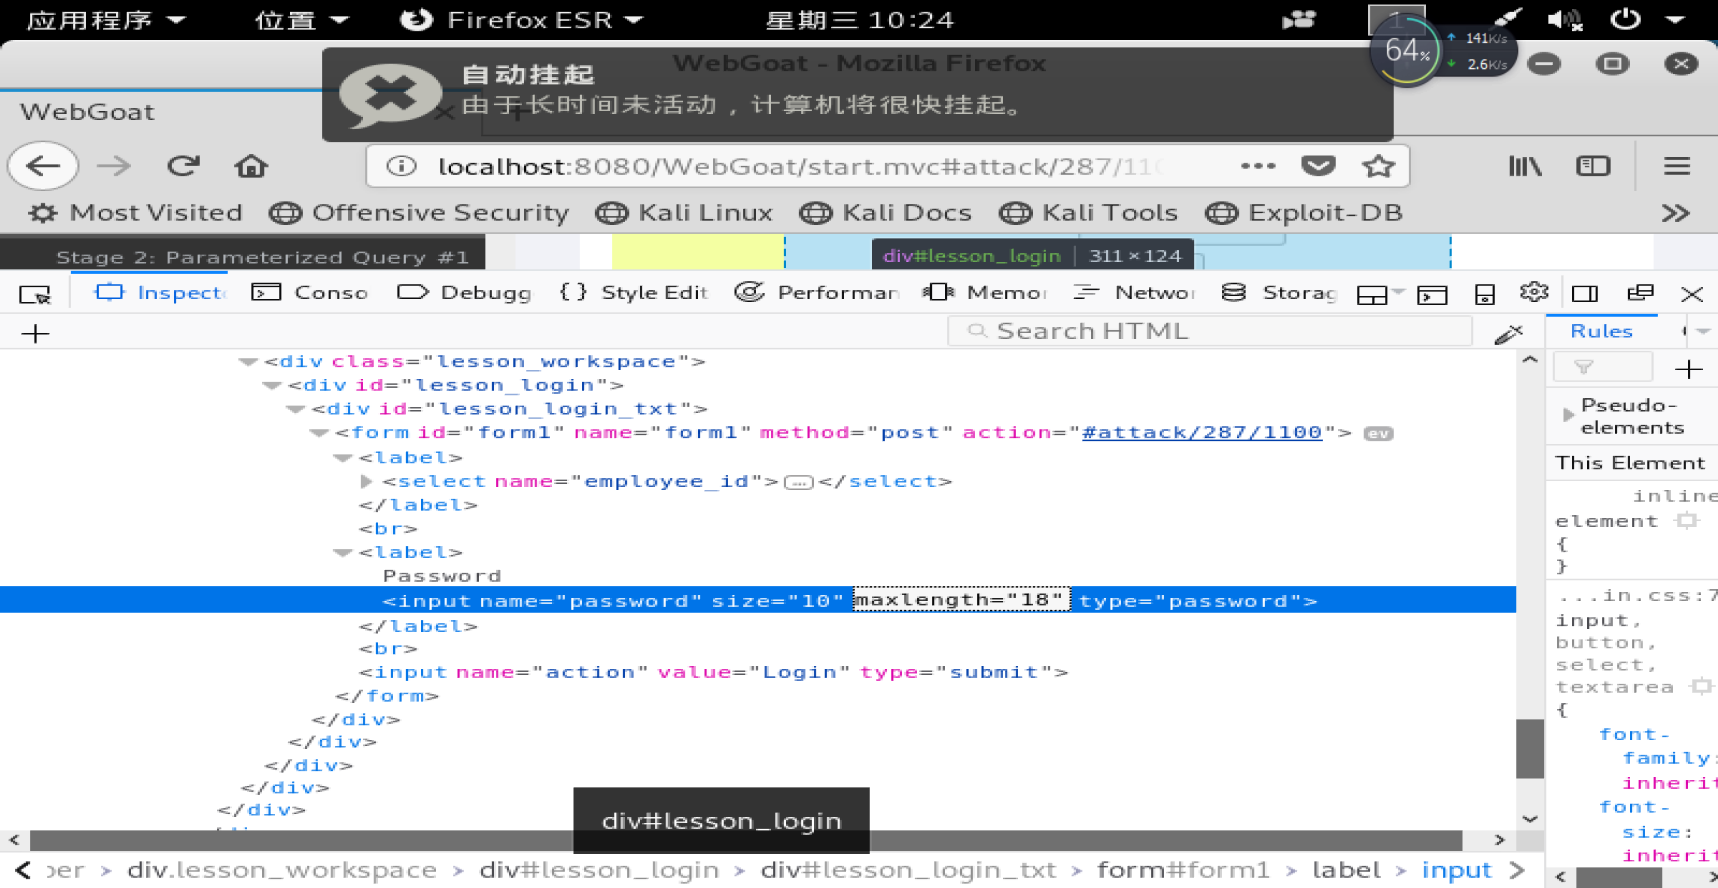Collapse the div lesson_workspace node
This screenshot has width=1718, height=888.
point(248,362)
